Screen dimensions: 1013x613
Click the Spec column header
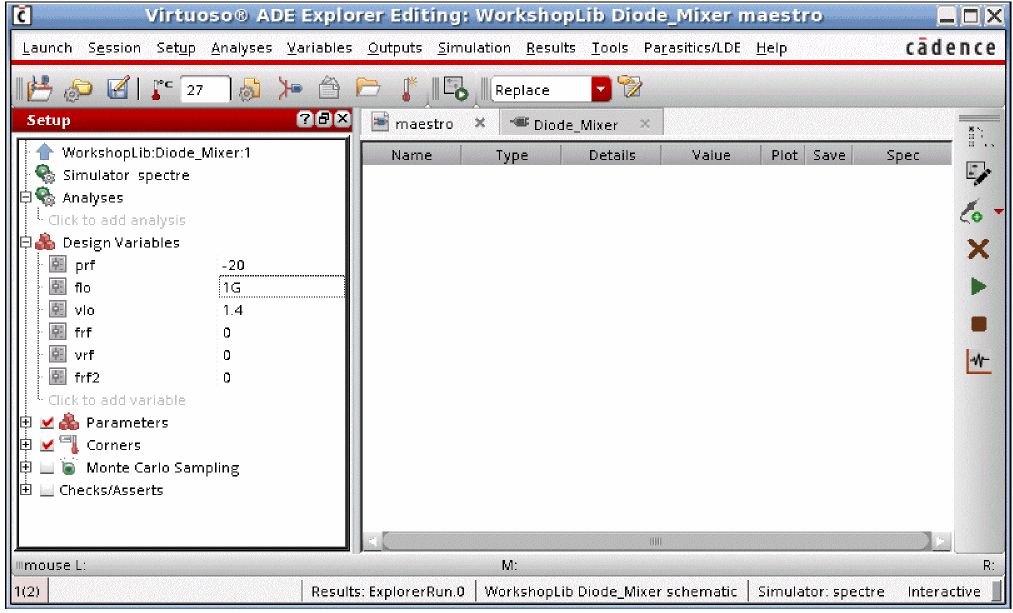[x=903, y=155]
